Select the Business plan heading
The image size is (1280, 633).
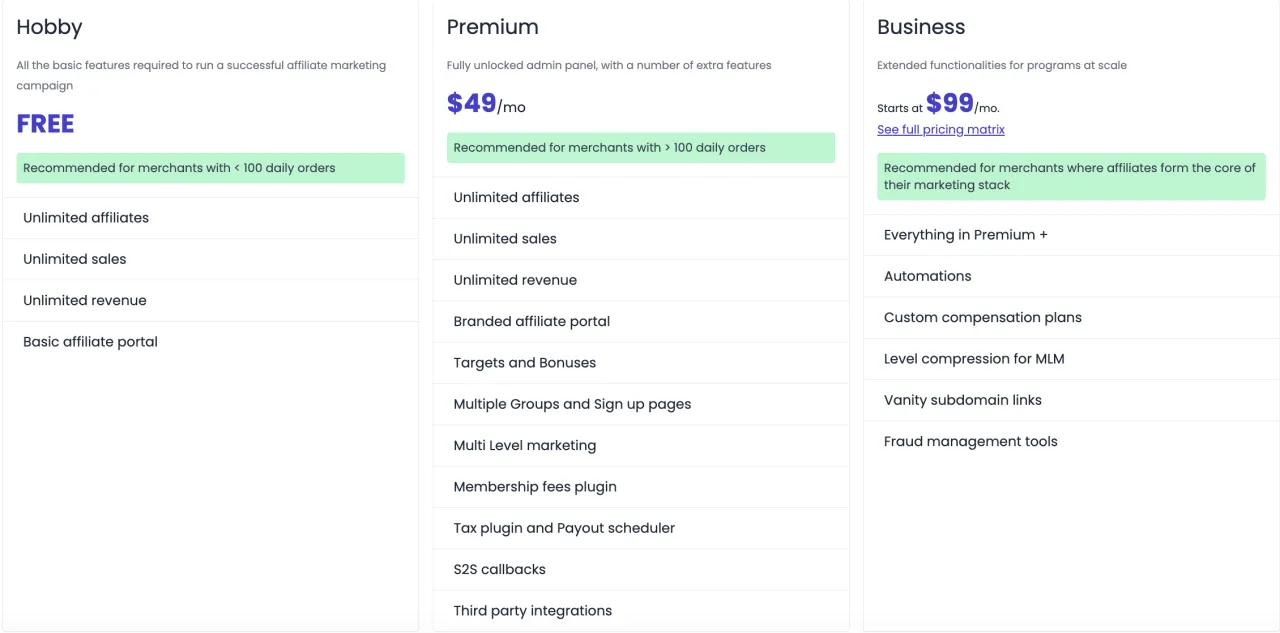tap(921, 27)
